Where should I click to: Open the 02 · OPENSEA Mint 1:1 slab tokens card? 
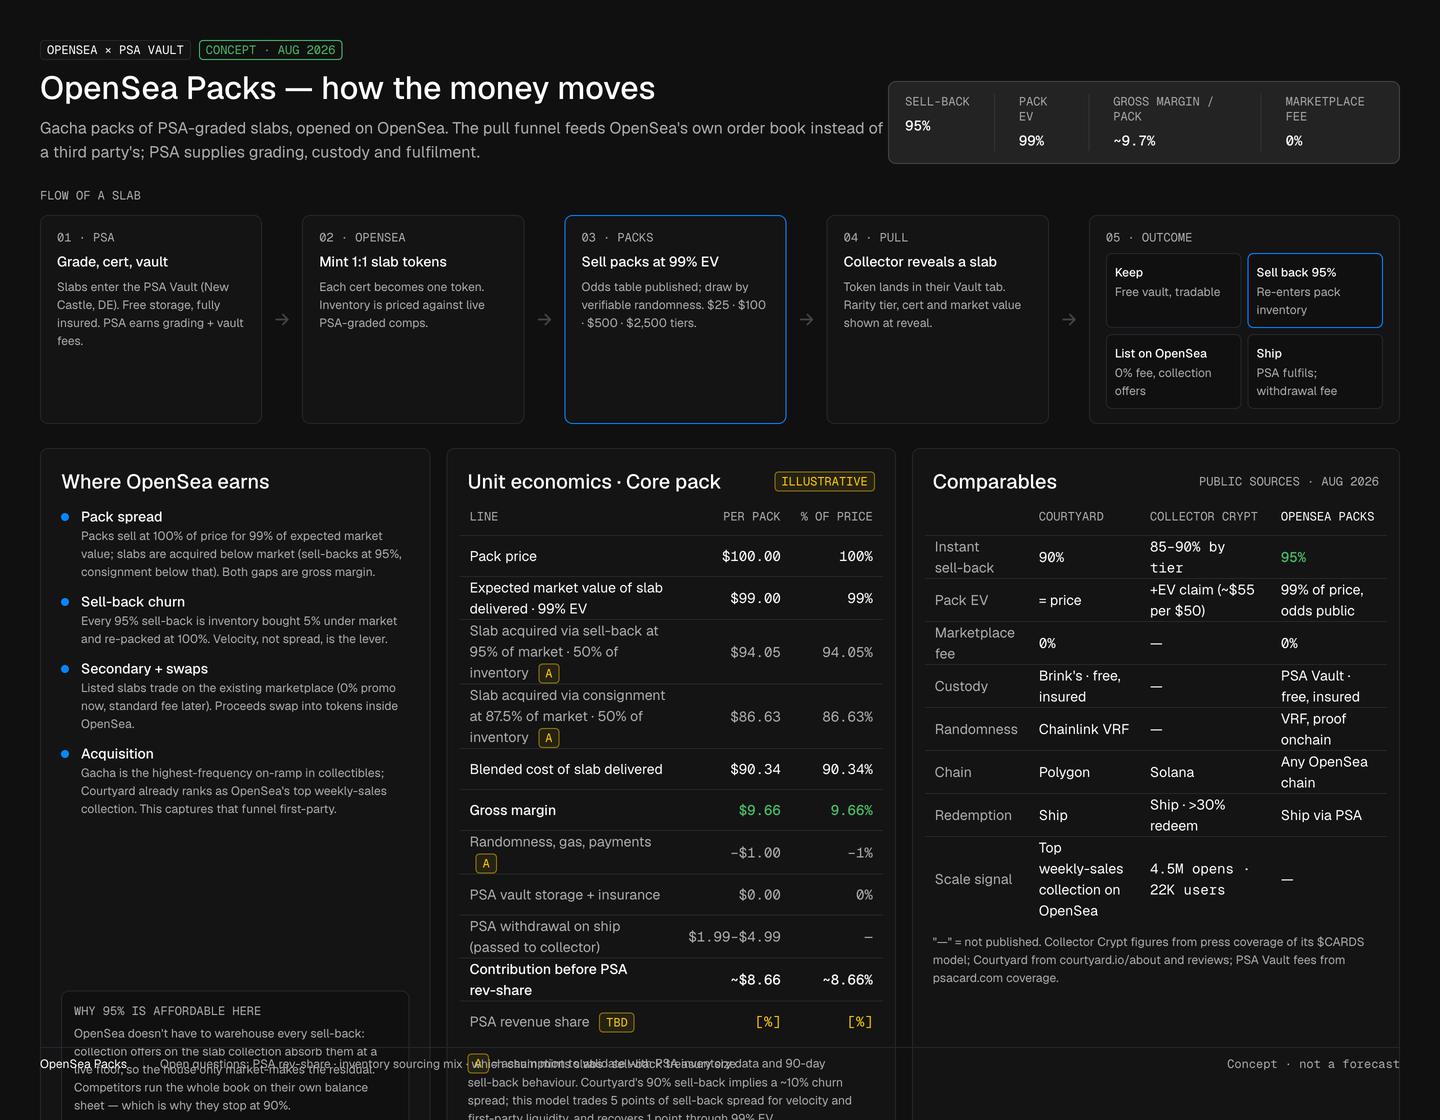(x=413, y=319)
